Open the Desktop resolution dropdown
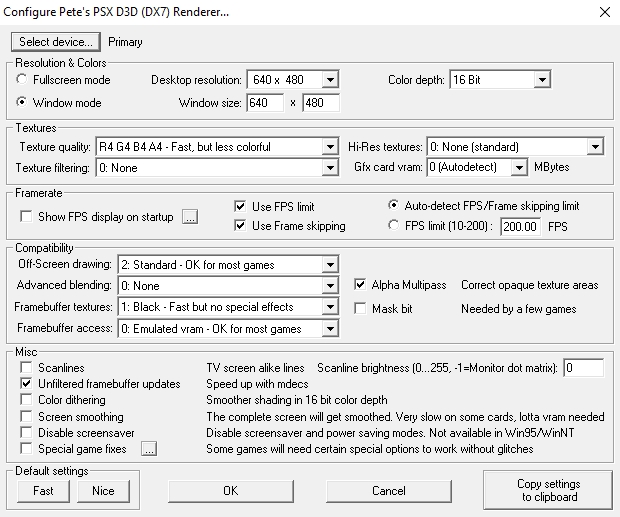 [293, 80]
